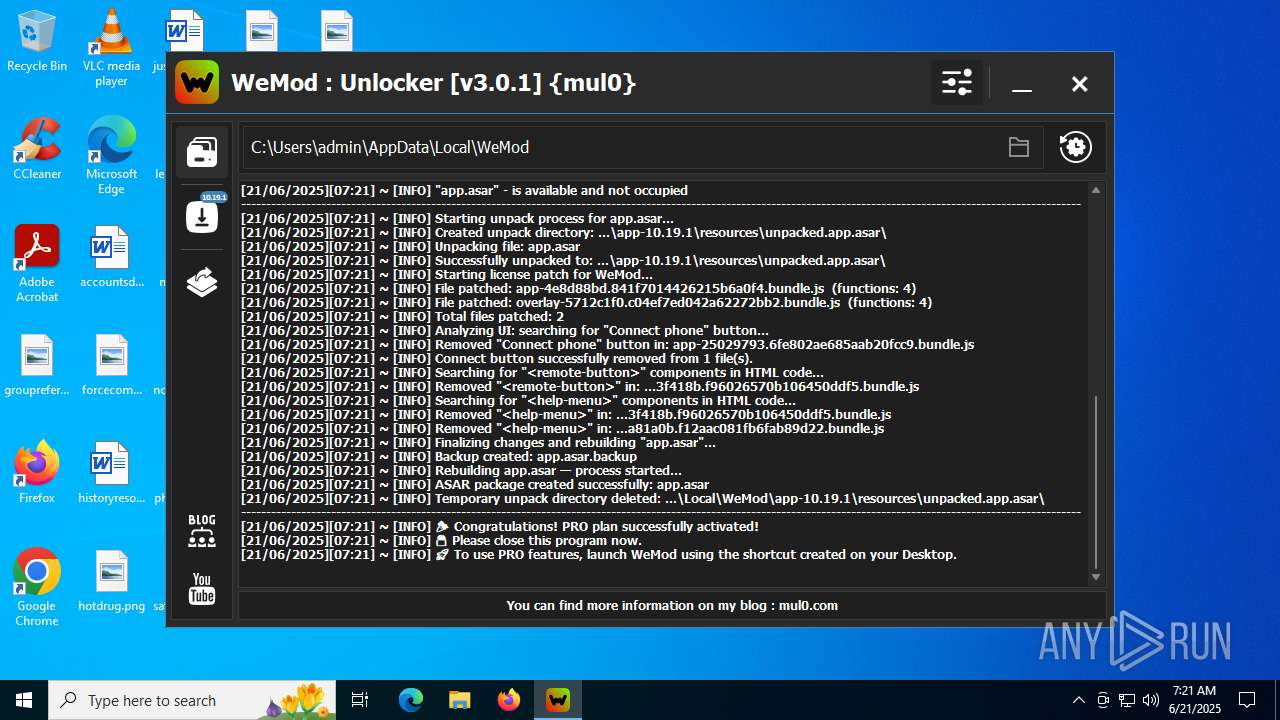Open the layers stack sidebar icon
This screenshot has width=1280, height=720.
point(202,282)
